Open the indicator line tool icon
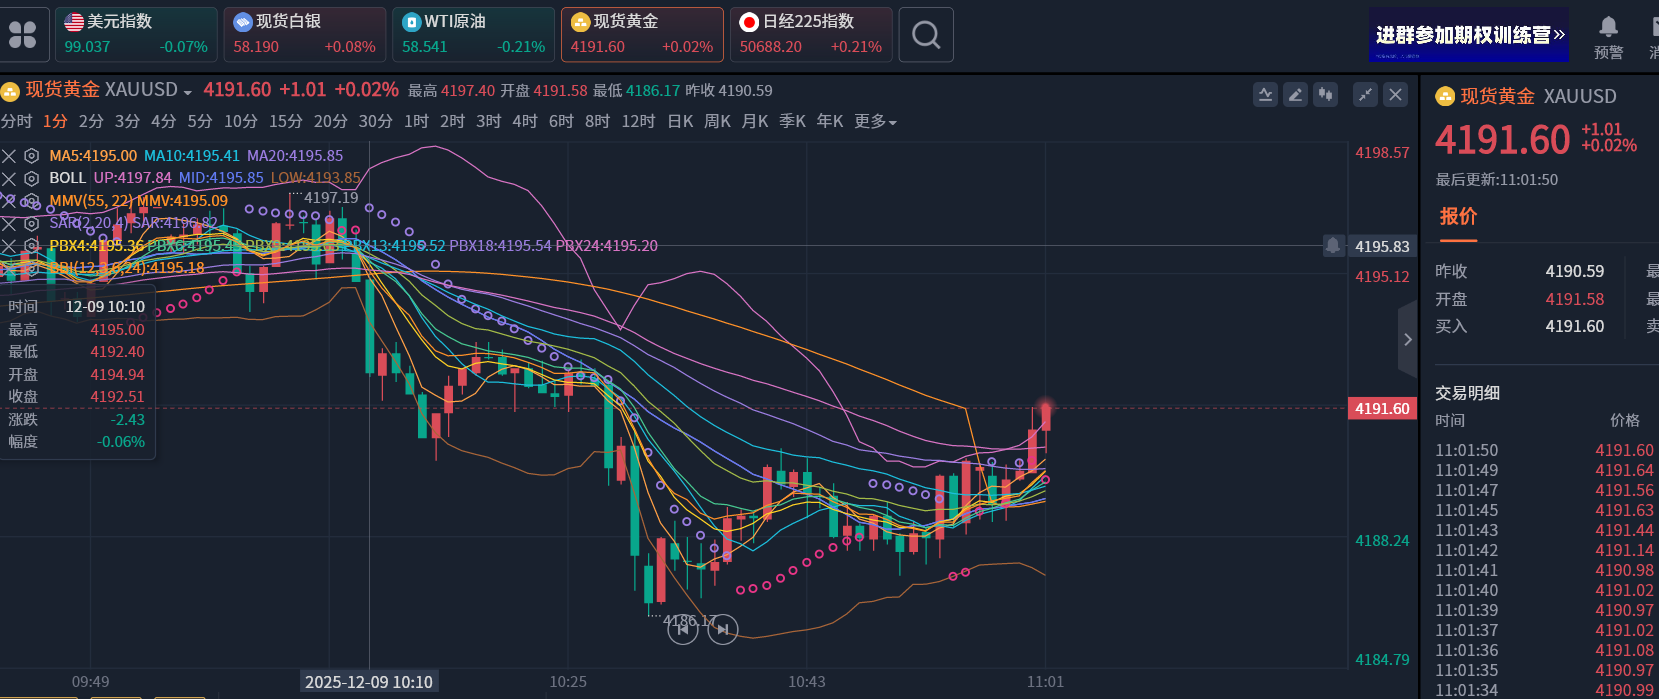The width and height of the screenshot is (1659, 699). tap(1265, 95)
